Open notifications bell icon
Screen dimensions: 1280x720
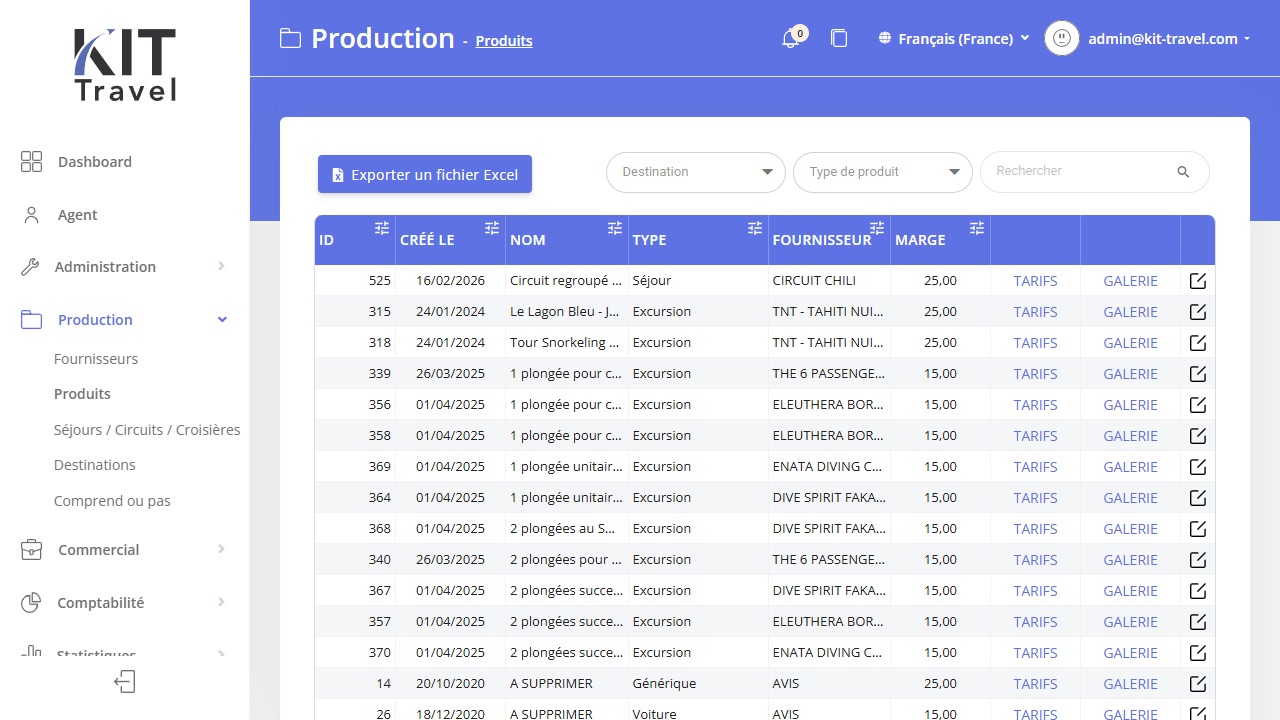tap(790, 39)
